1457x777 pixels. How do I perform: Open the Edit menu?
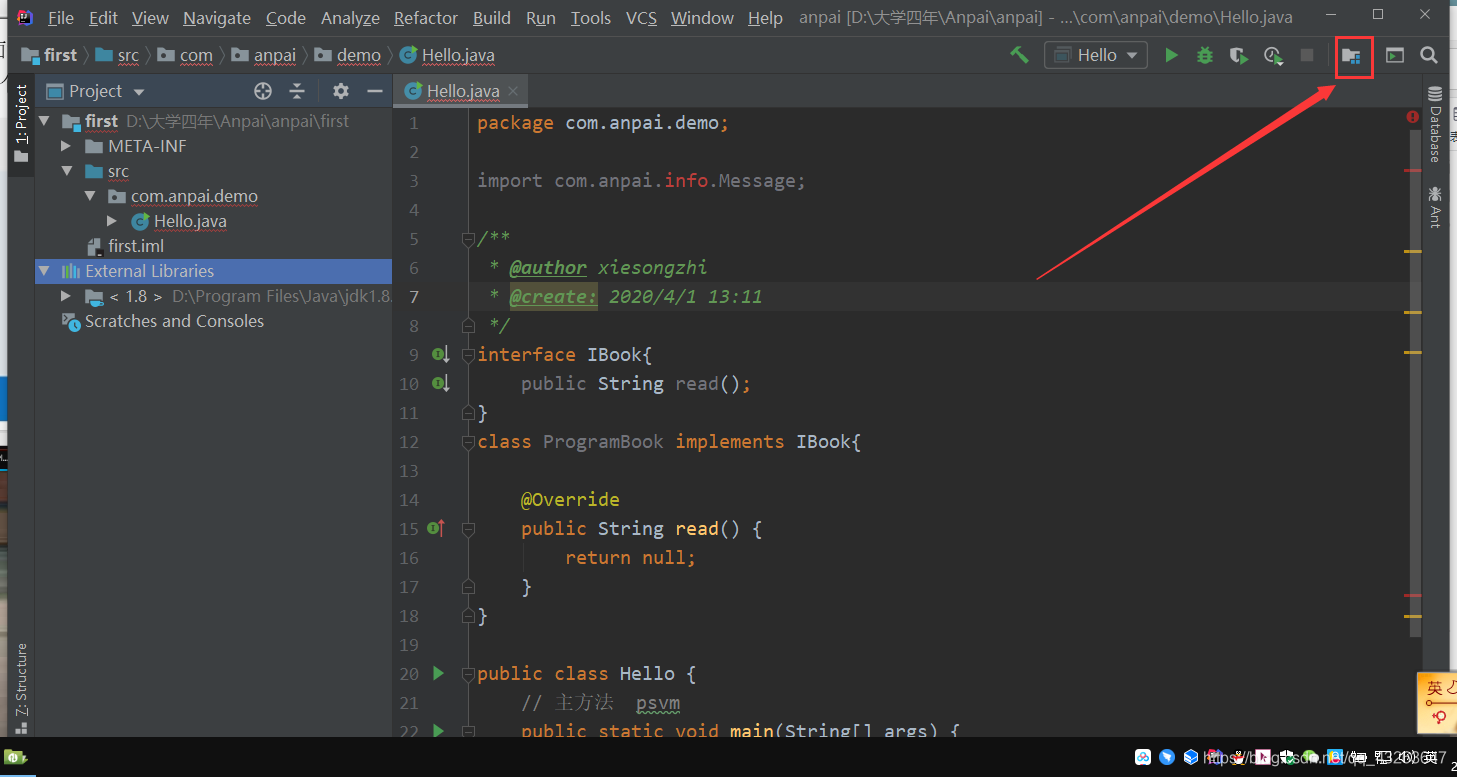click(x=103, y=18)
